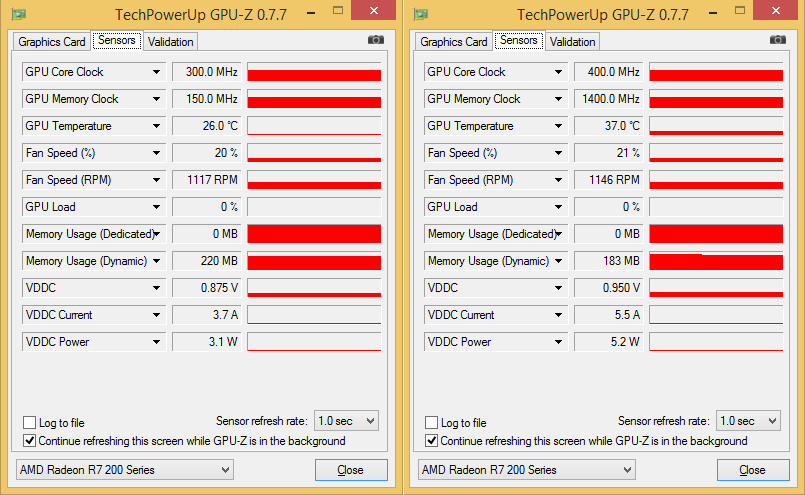
Task: Click Memory Usage (Dynamic) graph in right window
Action: point(716,261)
